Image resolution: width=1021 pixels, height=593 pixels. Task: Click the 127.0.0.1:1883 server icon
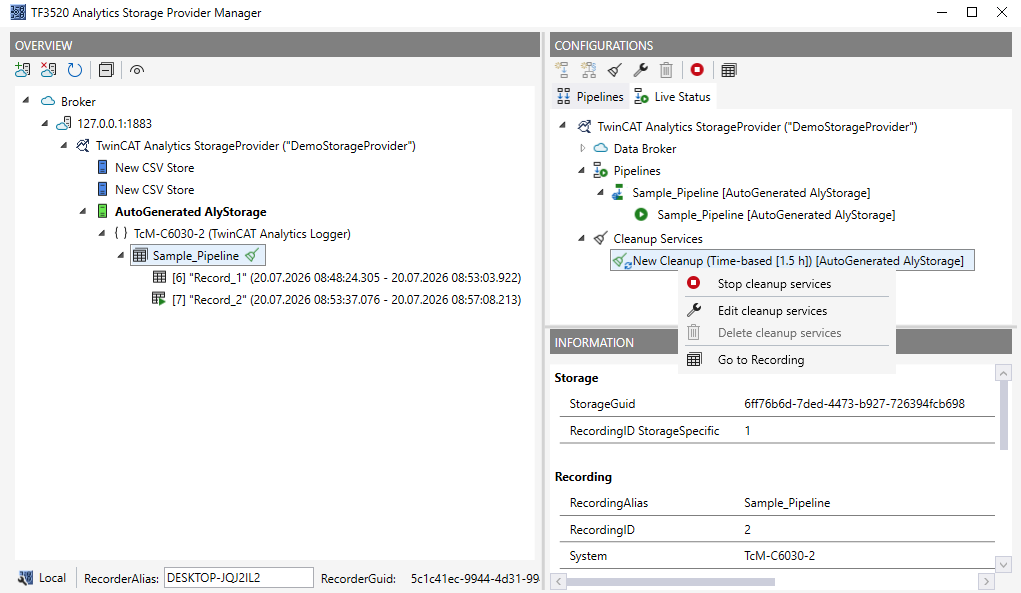click(x=64, y=123)
